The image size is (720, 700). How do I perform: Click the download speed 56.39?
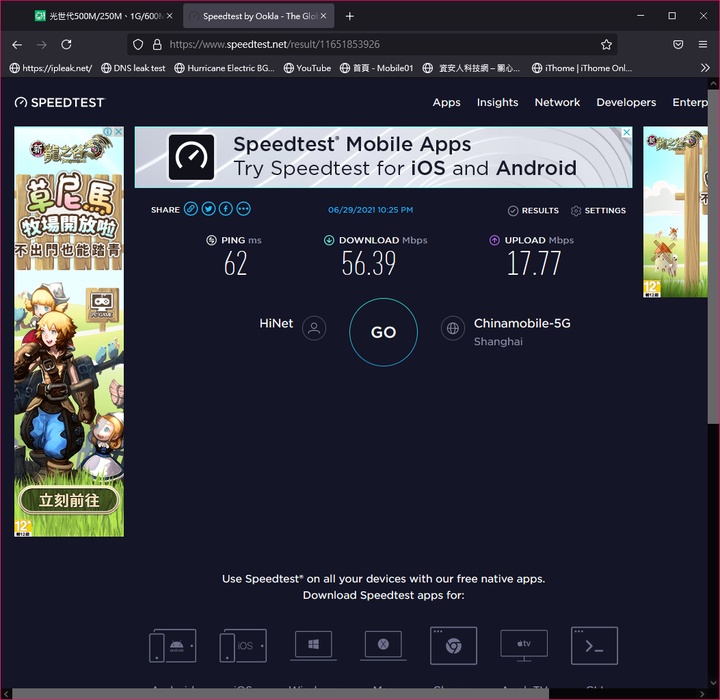point(368,264)
